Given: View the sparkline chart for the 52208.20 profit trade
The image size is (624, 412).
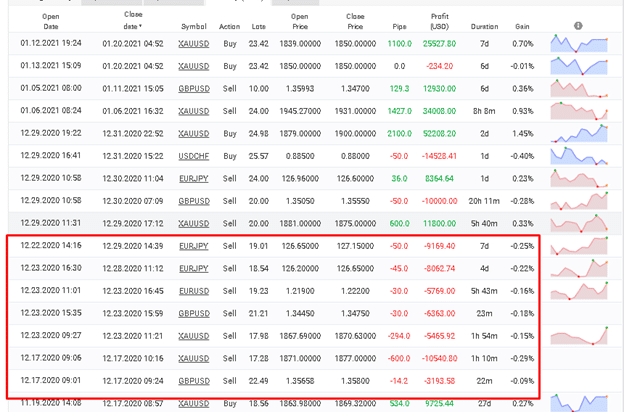Looking at the screenshot, I should [579, 133].
